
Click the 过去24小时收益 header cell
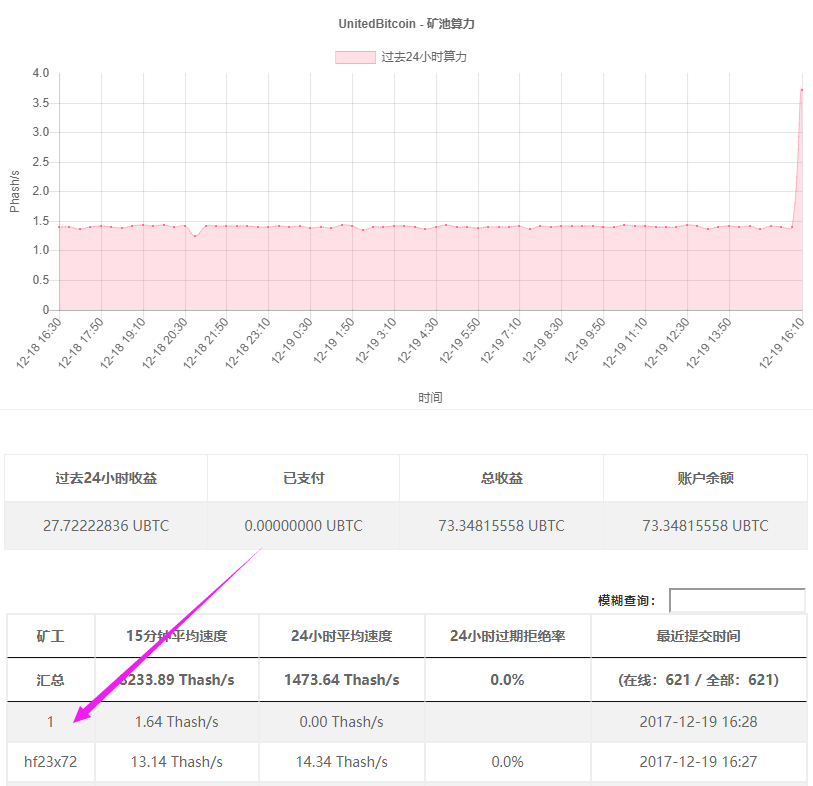[106, 478]
